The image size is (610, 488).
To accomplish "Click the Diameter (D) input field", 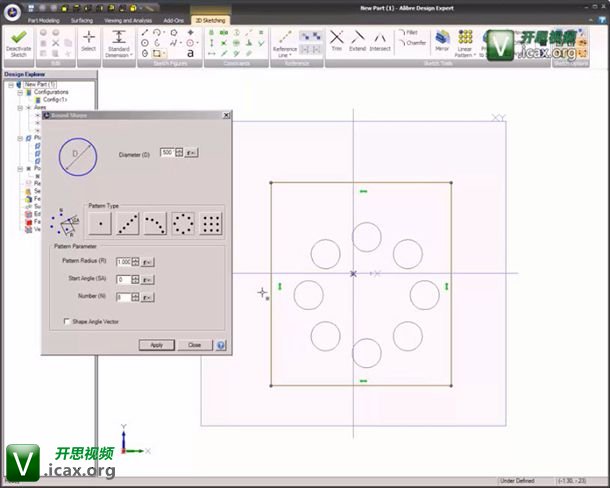I will pos(167,152).
